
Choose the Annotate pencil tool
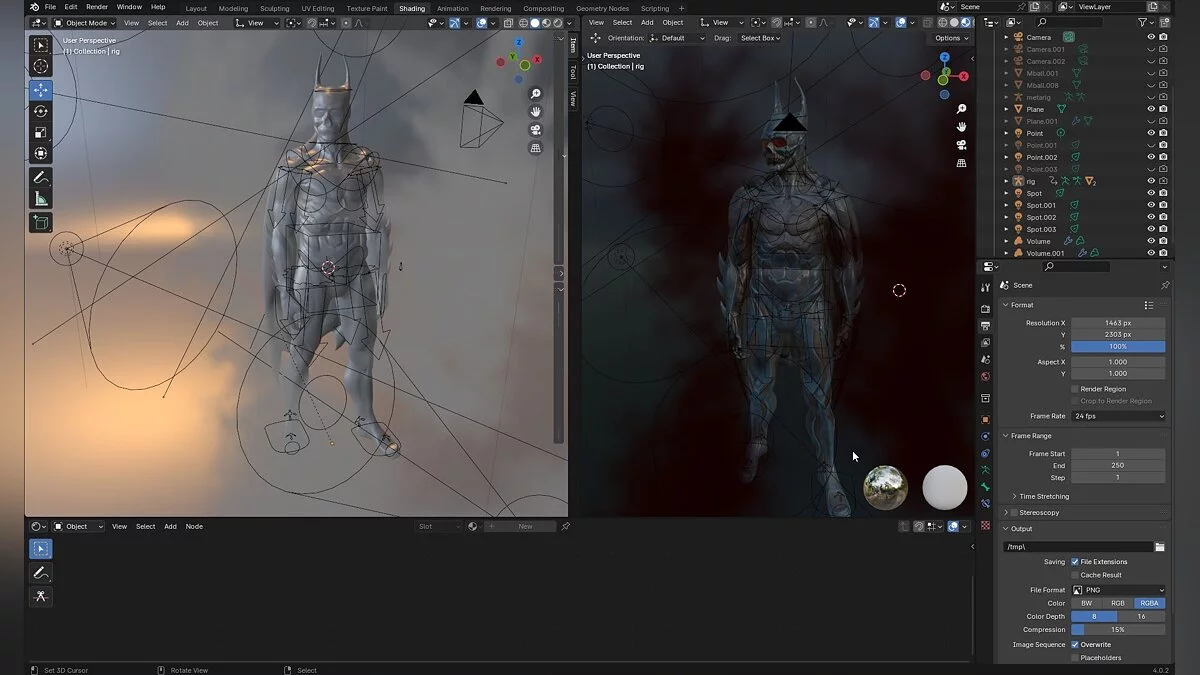coord(40,177)
